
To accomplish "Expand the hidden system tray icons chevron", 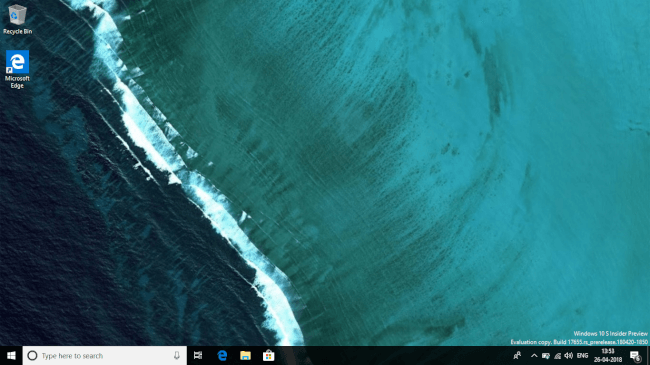I will point(534,355).
